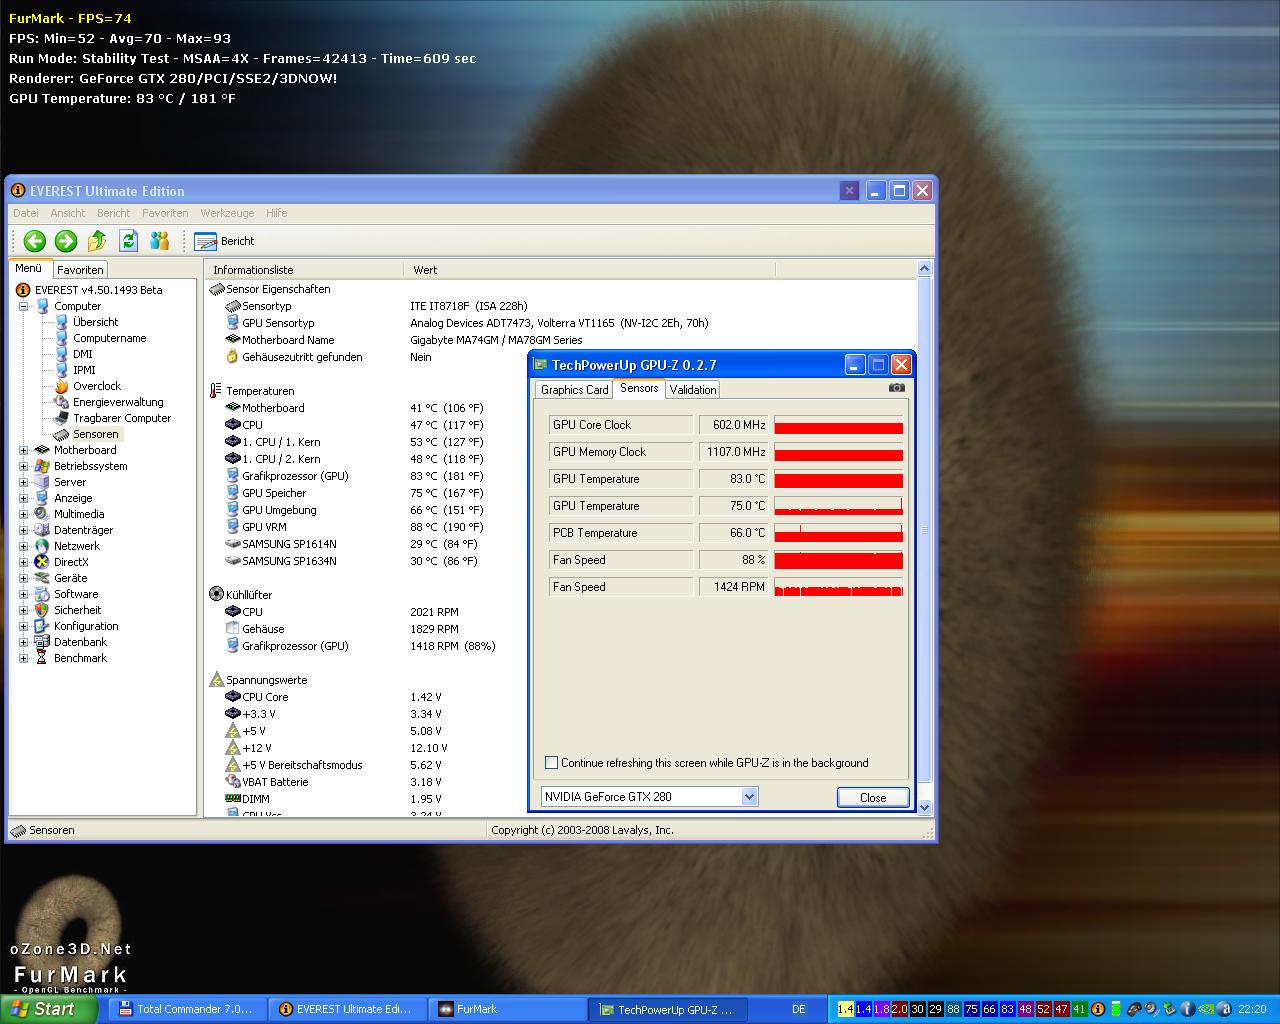The height and width of the screenshot is (1024, 1280).
Task: Click the EVEREST list scroll up arrow
Action: pos(924,269)
